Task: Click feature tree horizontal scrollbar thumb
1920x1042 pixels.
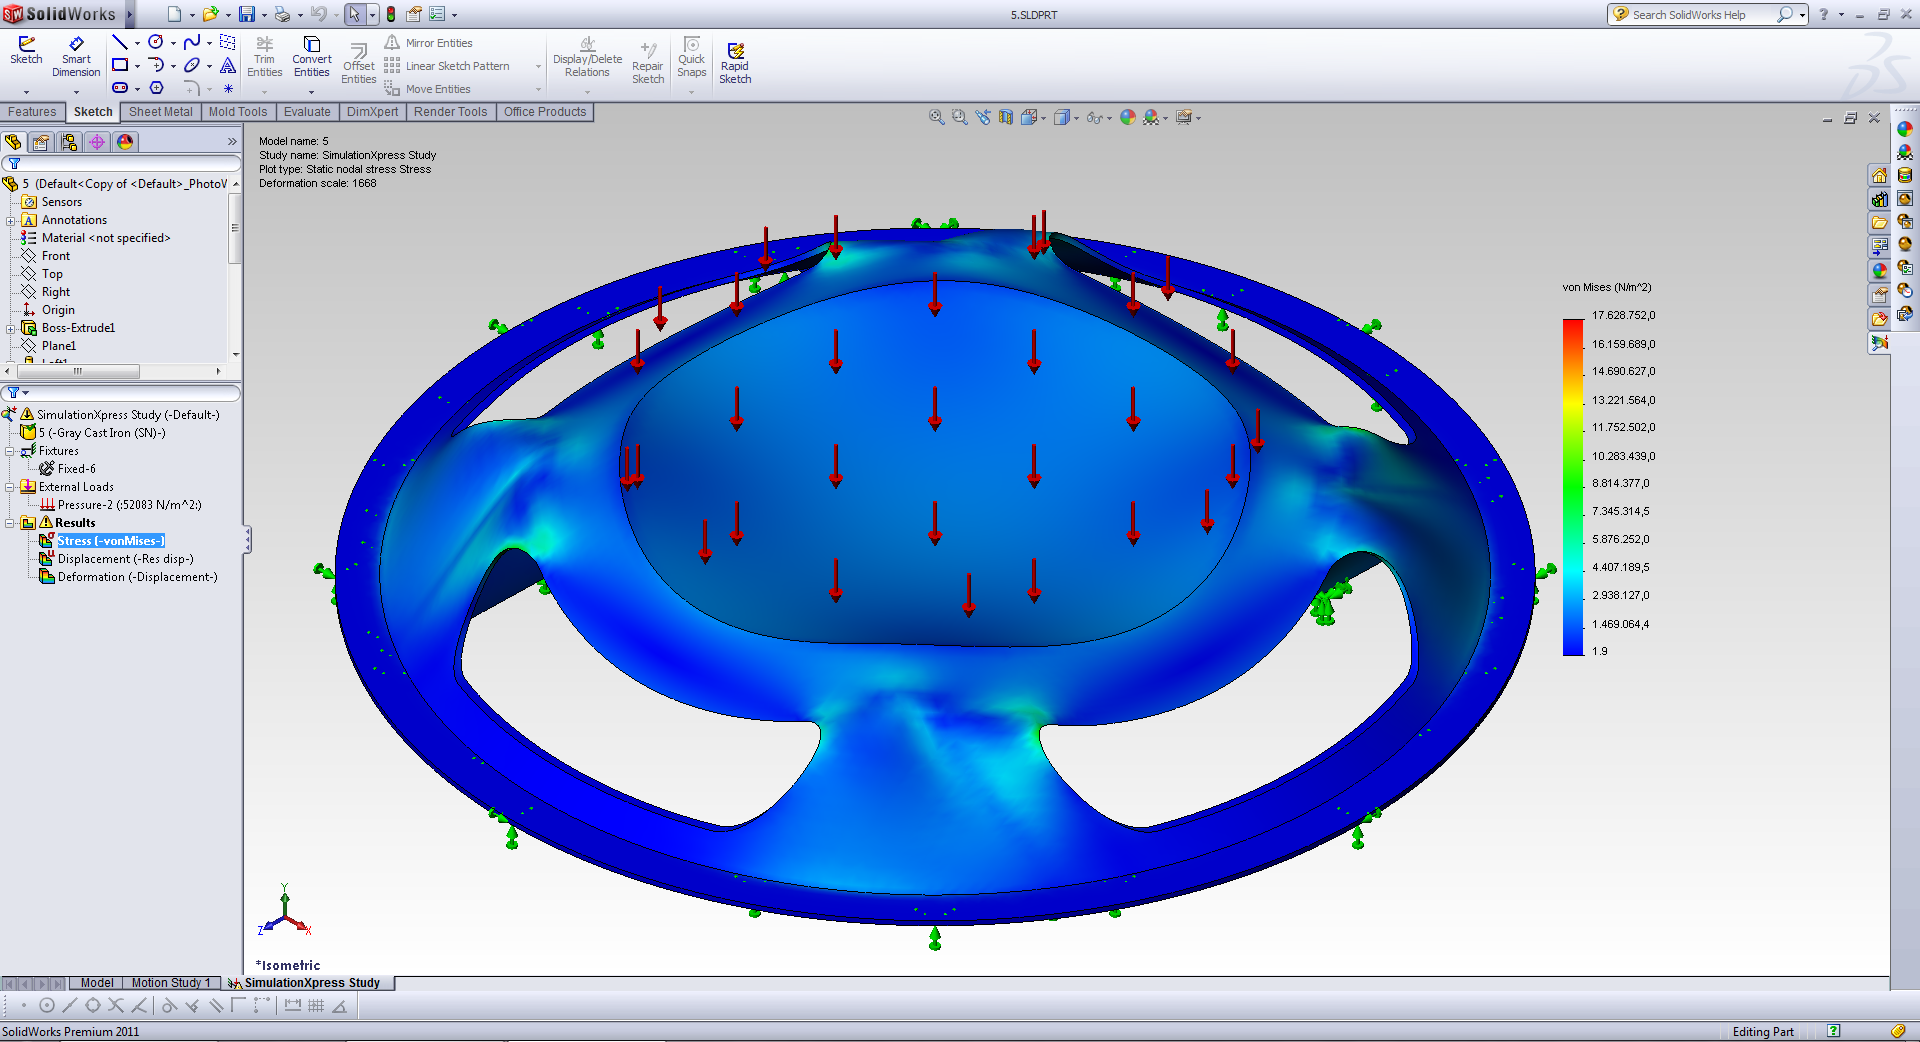Action: [x=77, y=371]
